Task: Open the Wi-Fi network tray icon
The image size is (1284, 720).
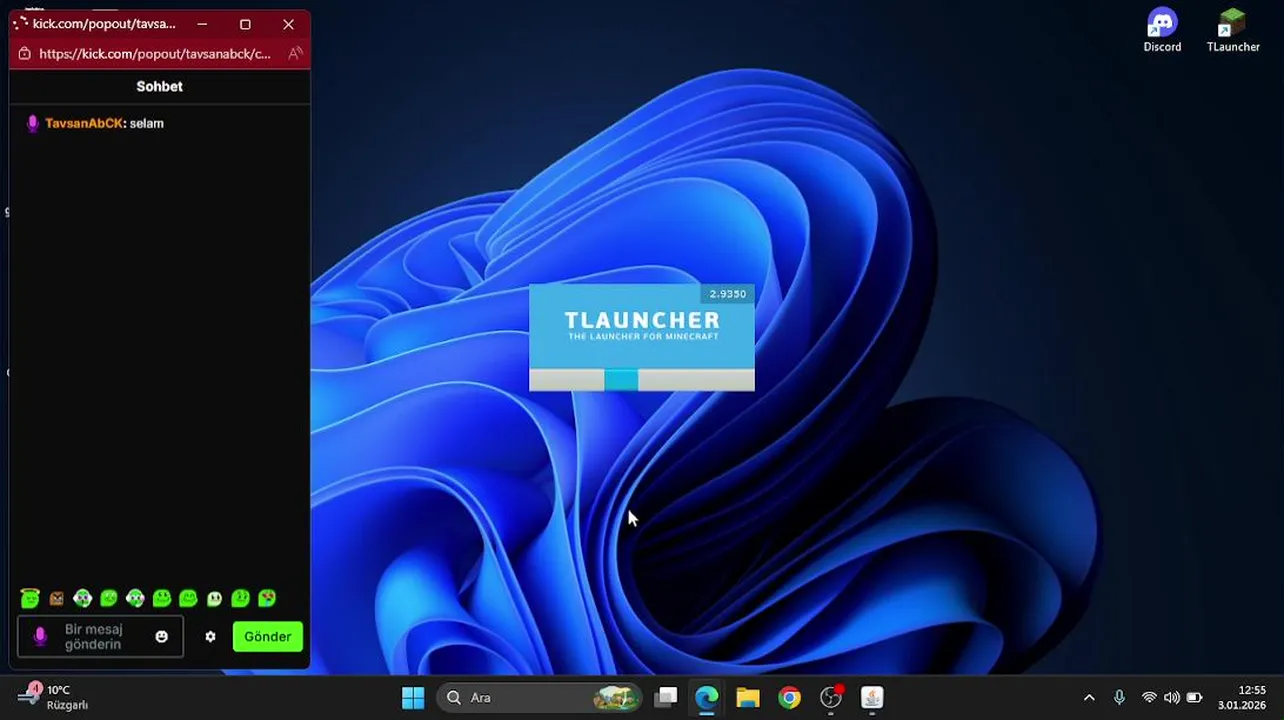Action: click(1149, 698)
